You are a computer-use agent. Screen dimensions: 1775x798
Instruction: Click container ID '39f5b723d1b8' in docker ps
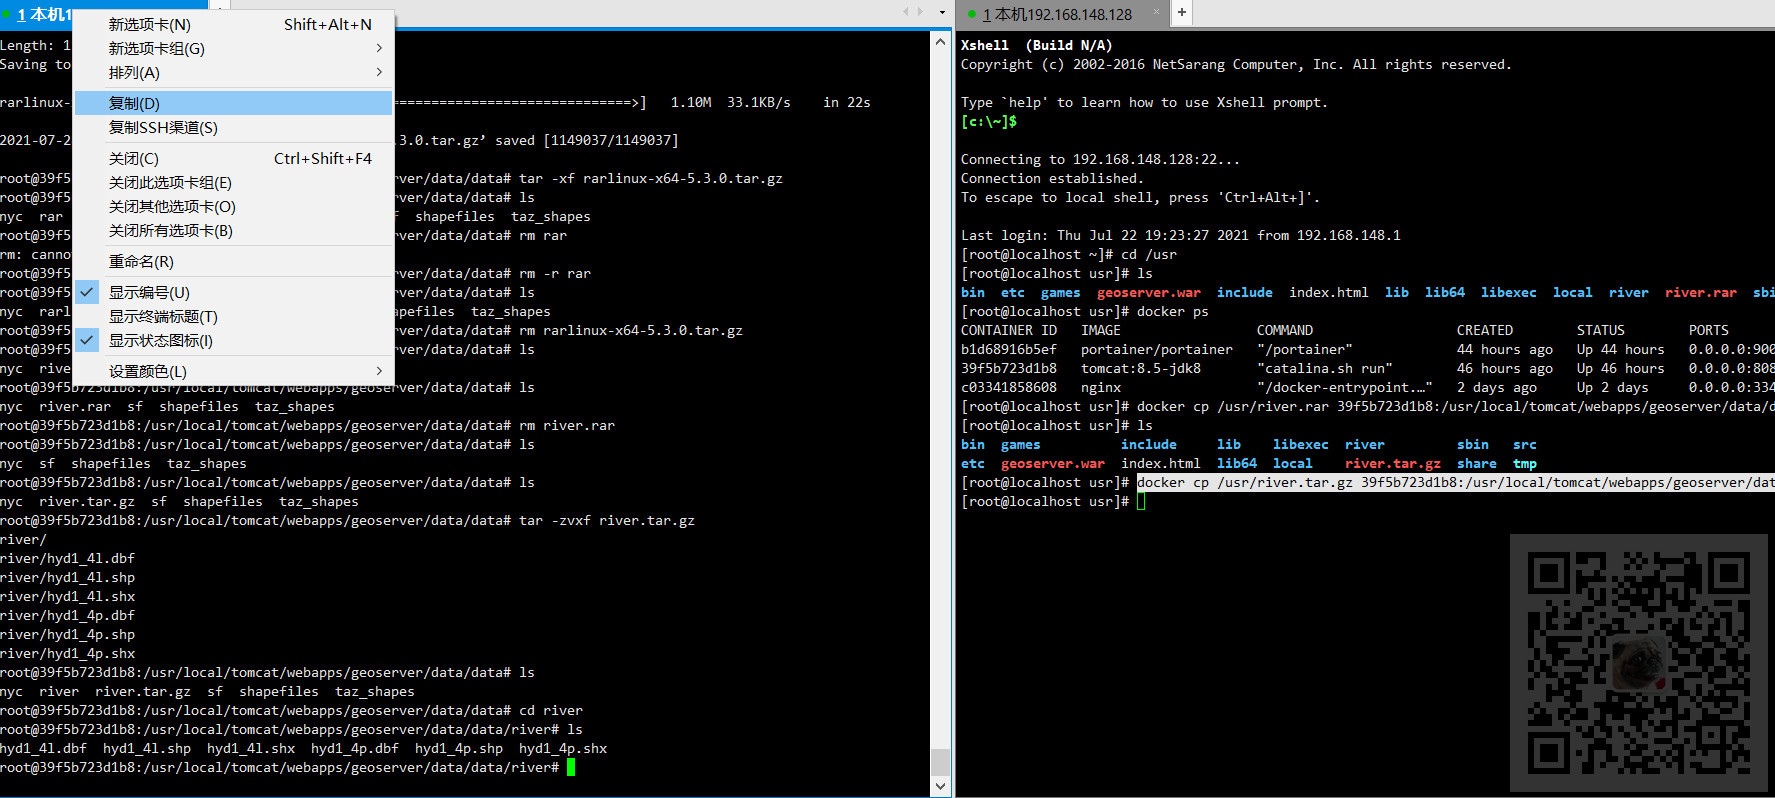pos(1009,368)
